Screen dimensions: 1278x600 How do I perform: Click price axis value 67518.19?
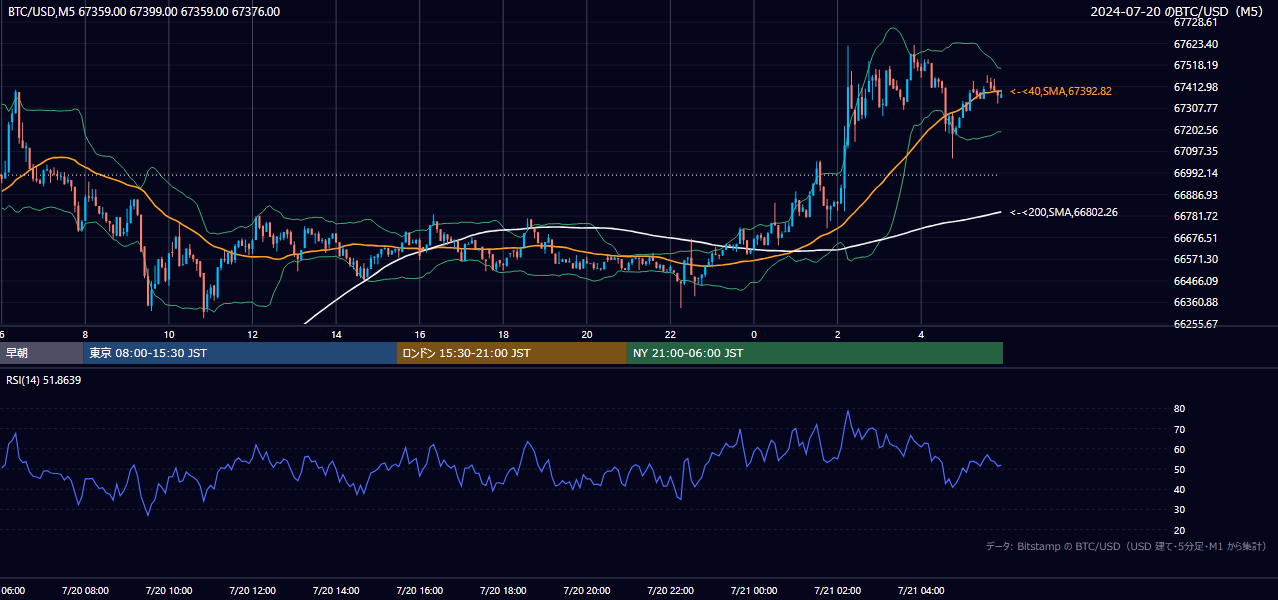point(1196,65)
